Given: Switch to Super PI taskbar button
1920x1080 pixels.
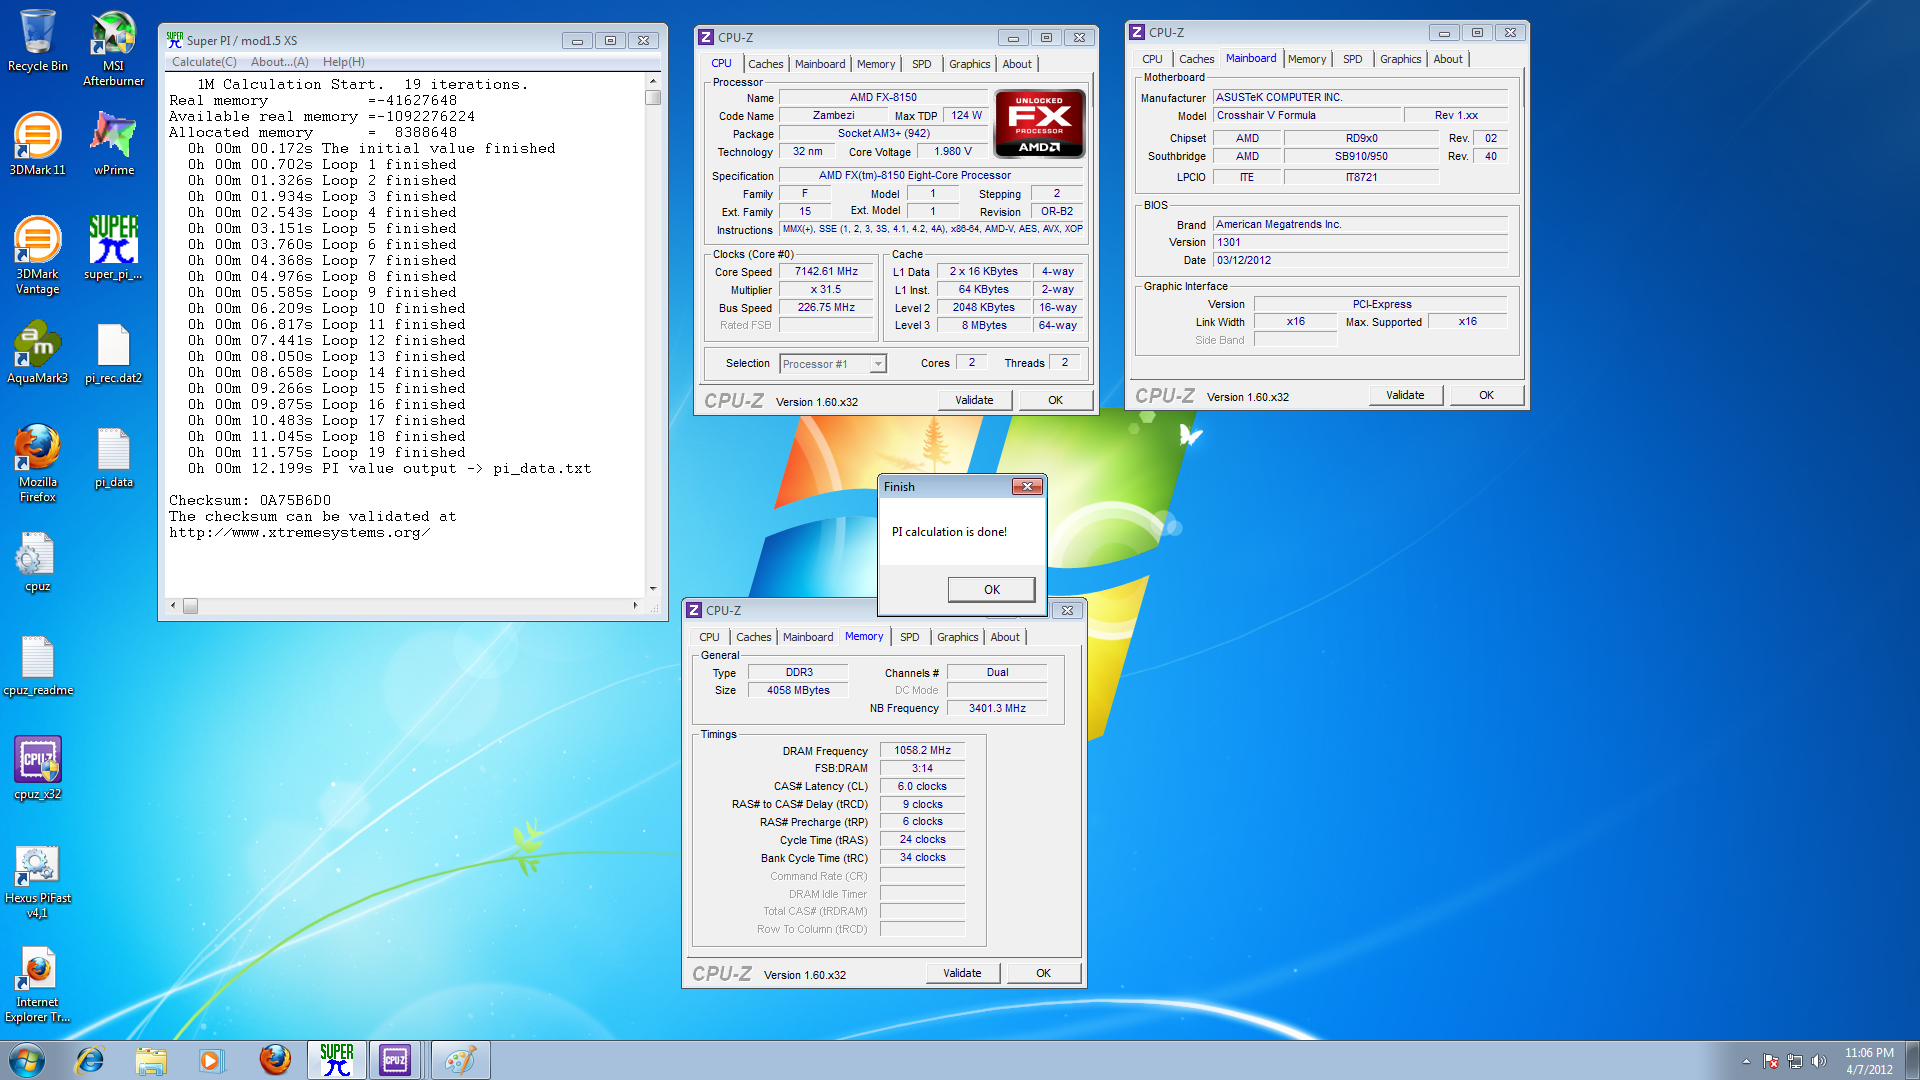Looking at the screenshot, I should pos(337,1060).
